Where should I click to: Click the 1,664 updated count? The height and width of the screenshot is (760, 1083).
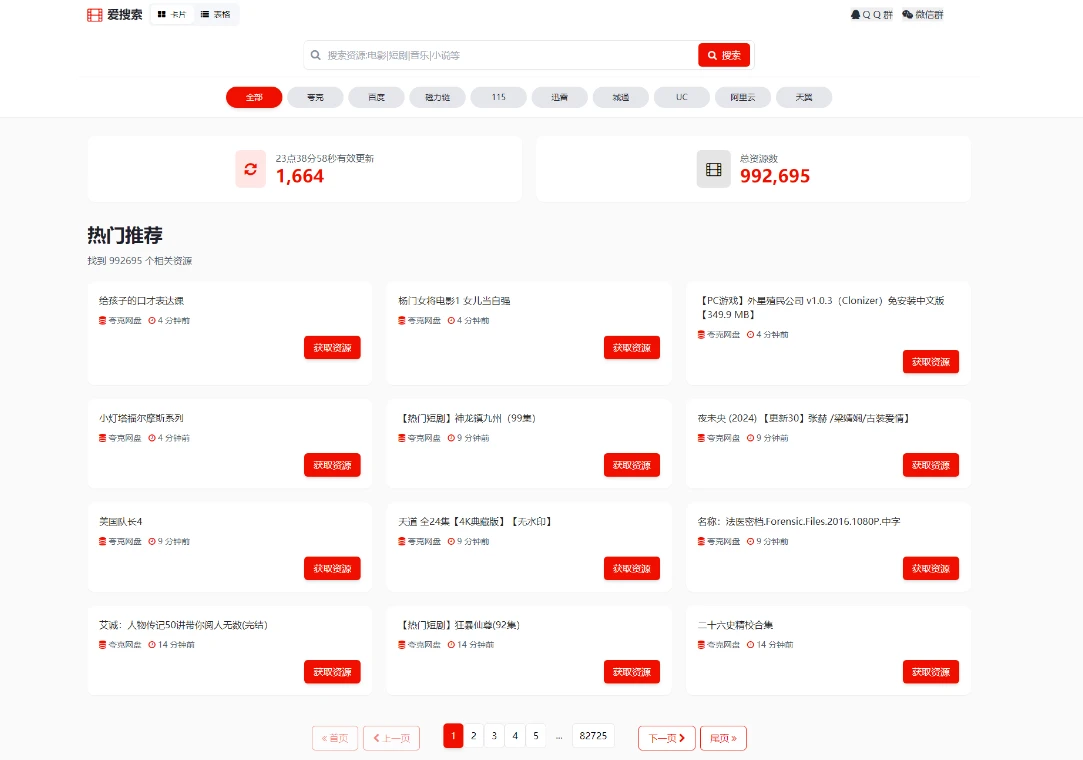click(300, 176)
